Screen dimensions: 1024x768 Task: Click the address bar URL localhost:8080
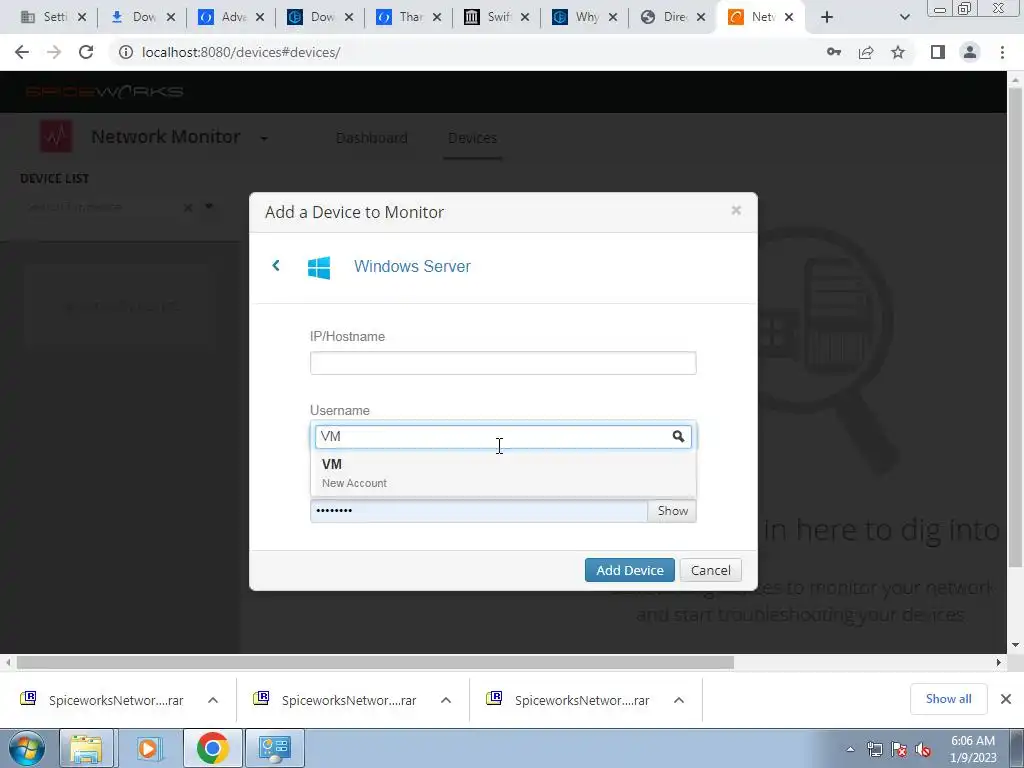[241, 52]
